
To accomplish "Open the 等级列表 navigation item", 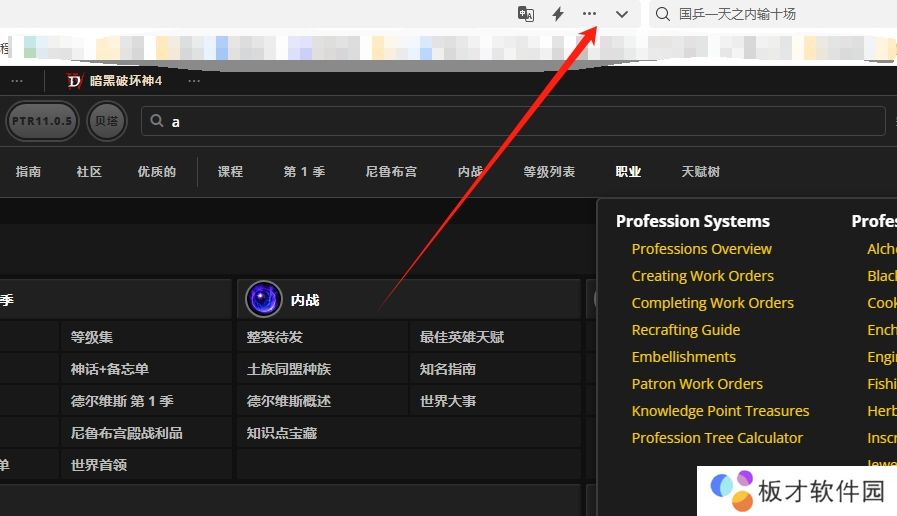I will point(549,171).
